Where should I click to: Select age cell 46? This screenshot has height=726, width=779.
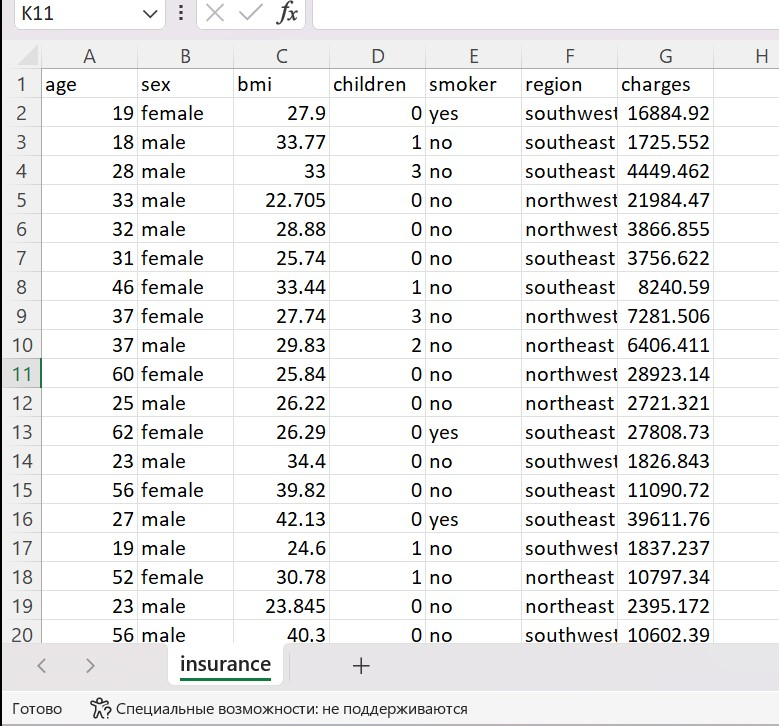click(x=89, y=287)
